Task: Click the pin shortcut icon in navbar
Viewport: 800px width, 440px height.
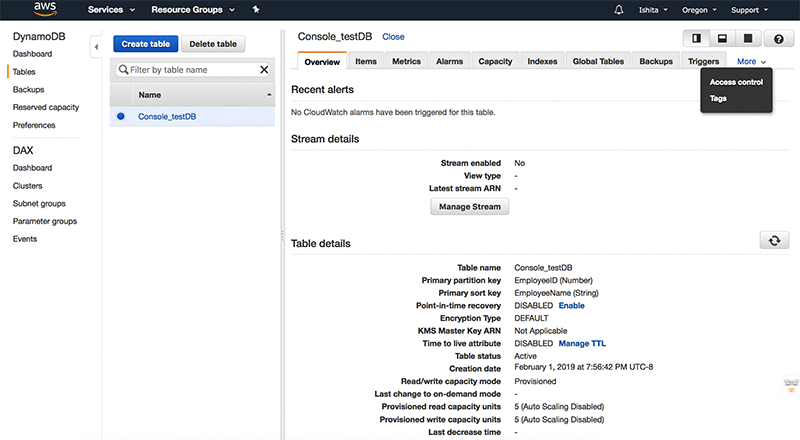Action: click(256, 10)
